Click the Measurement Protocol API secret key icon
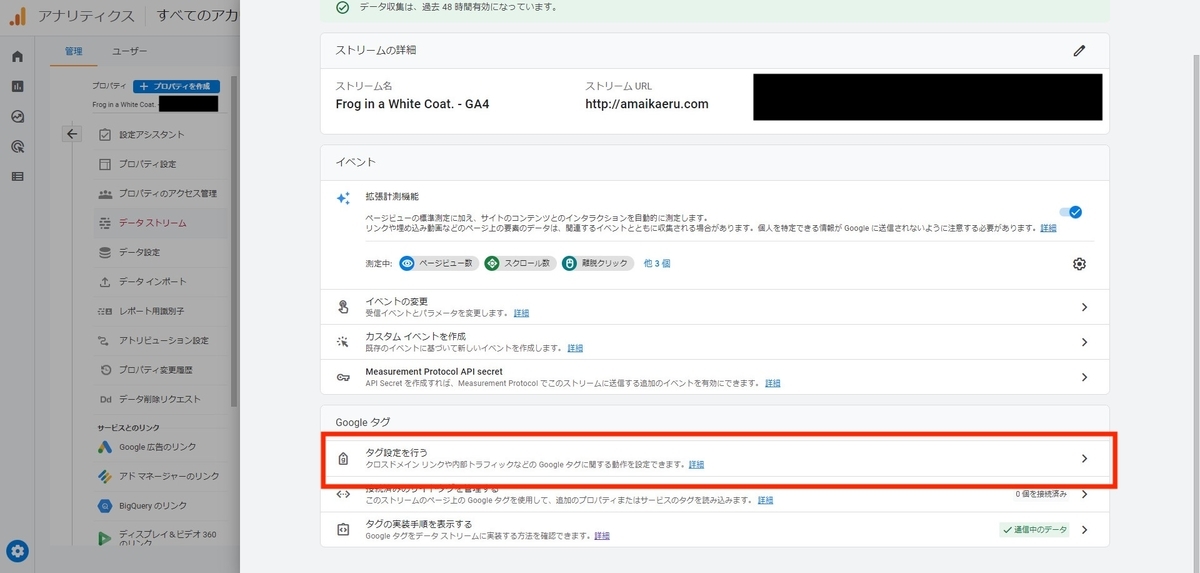 click(343, 377)
